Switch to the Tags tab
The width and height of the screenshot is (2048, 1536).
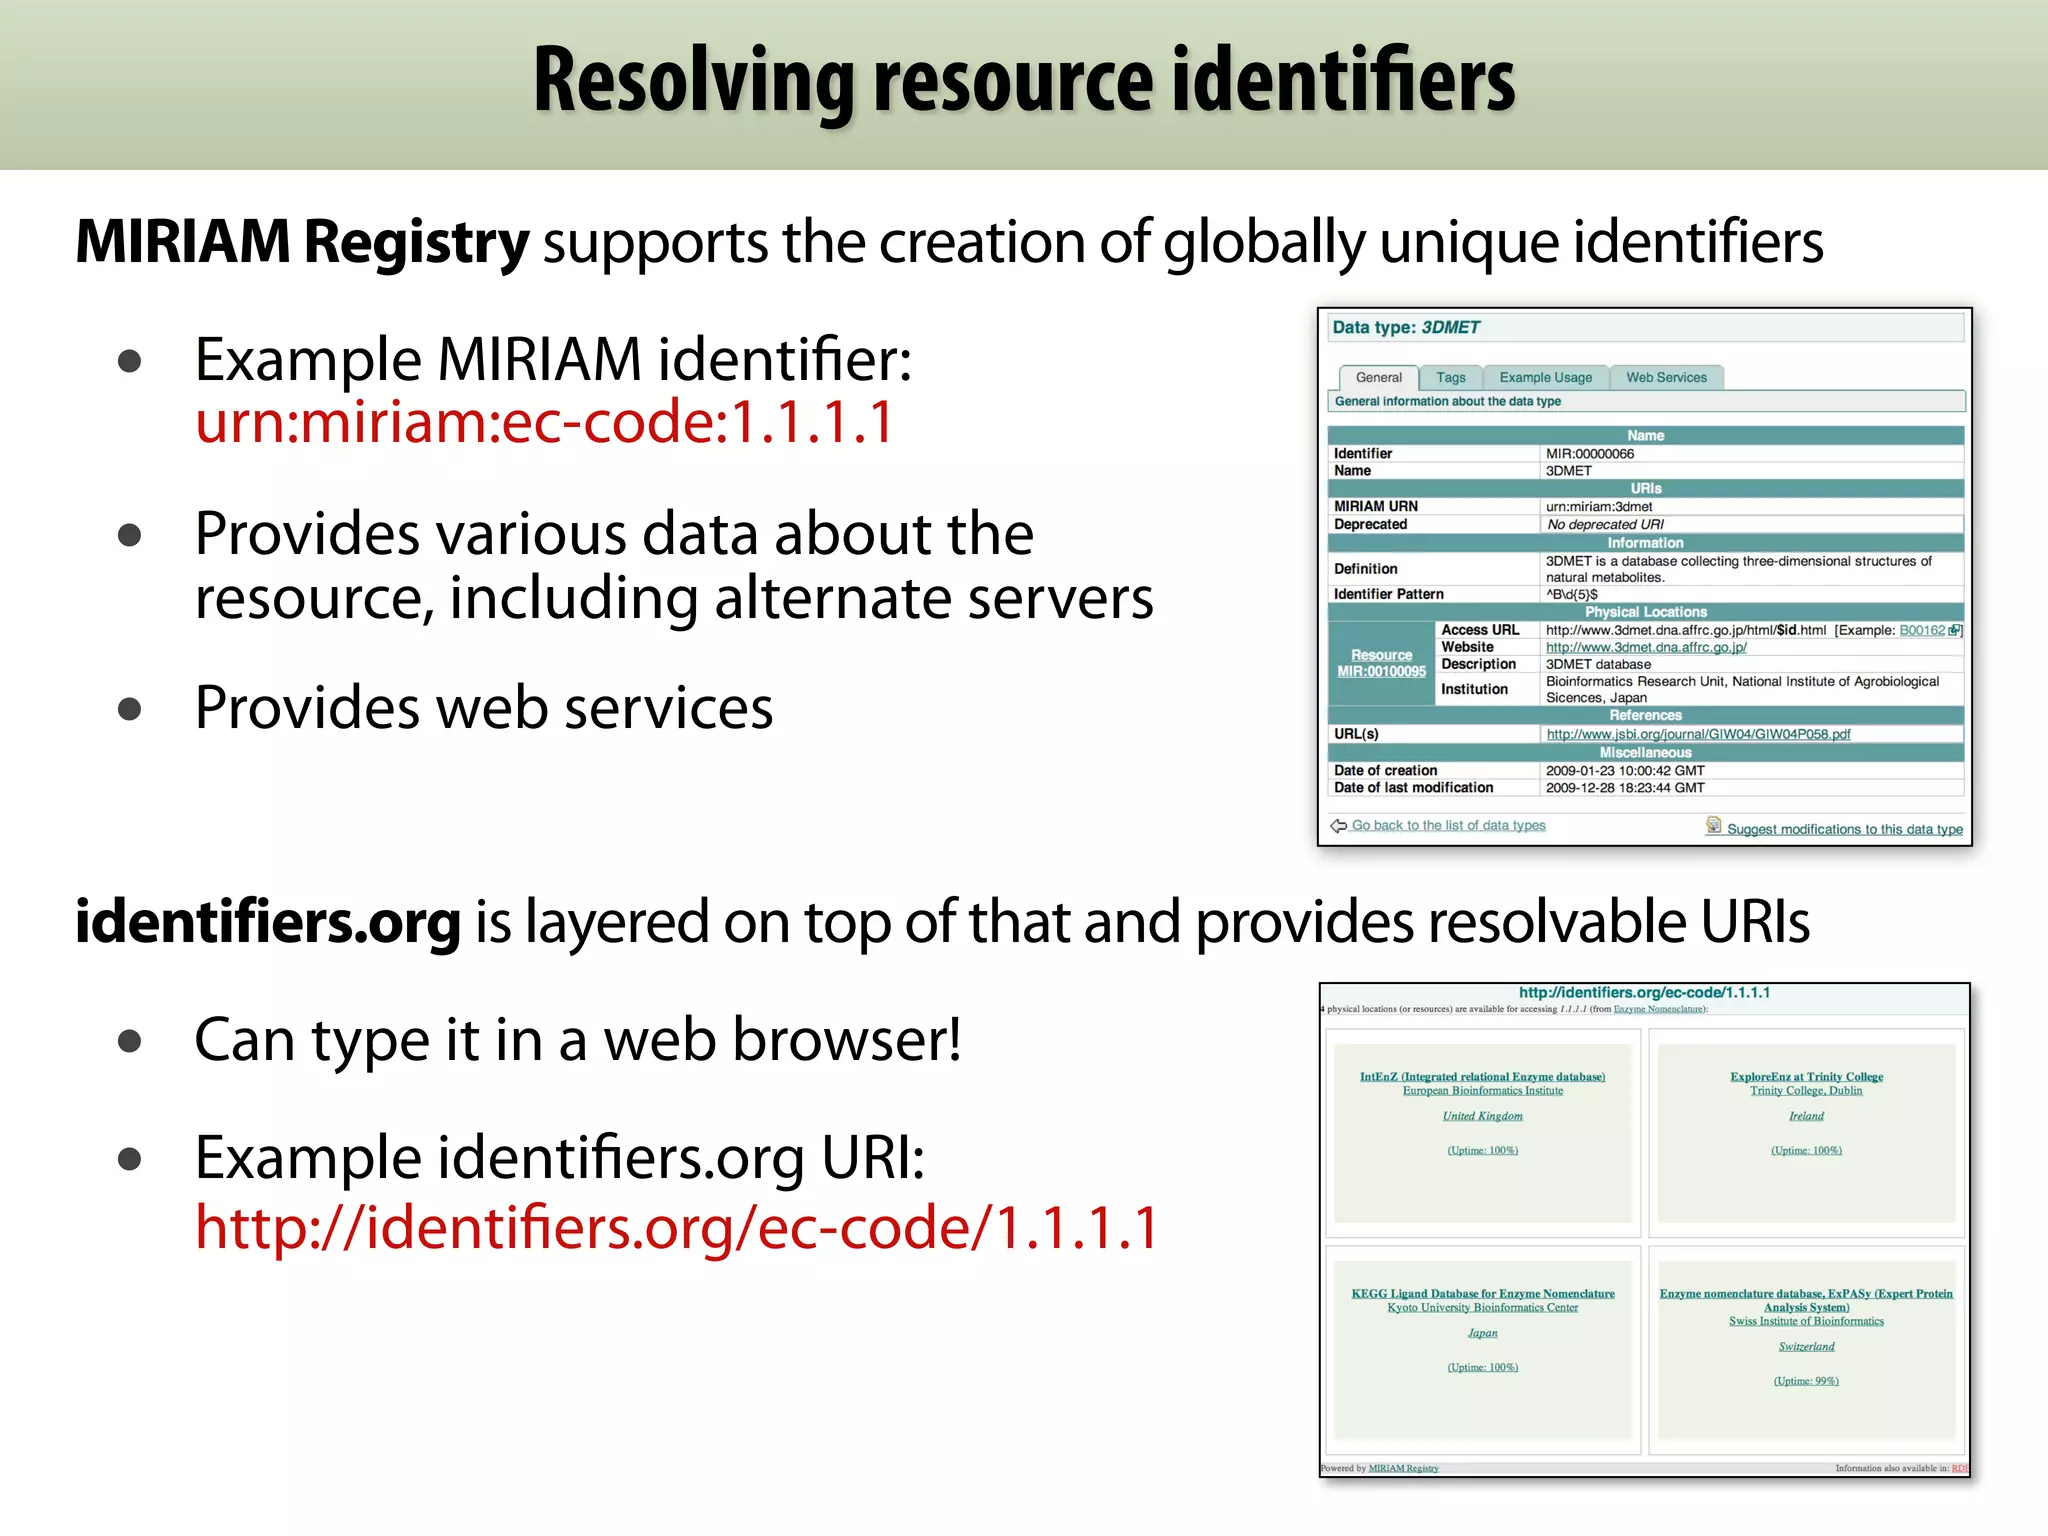point(1450,377)
